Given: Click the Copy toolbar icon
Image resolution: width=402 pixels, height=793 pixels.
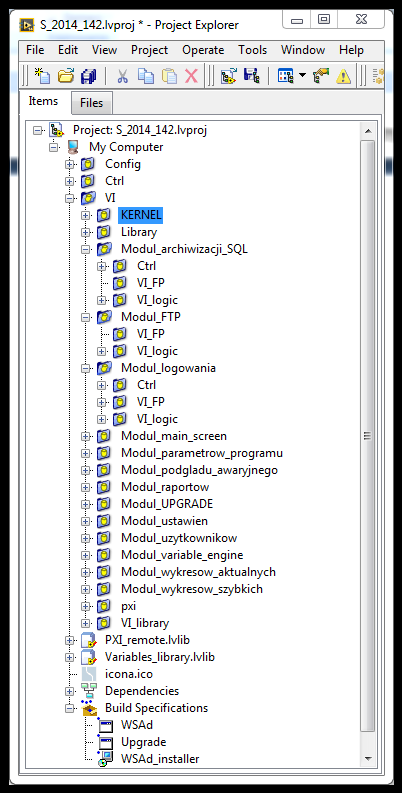Looking at the screenshot, I should (x=146, y=76).
